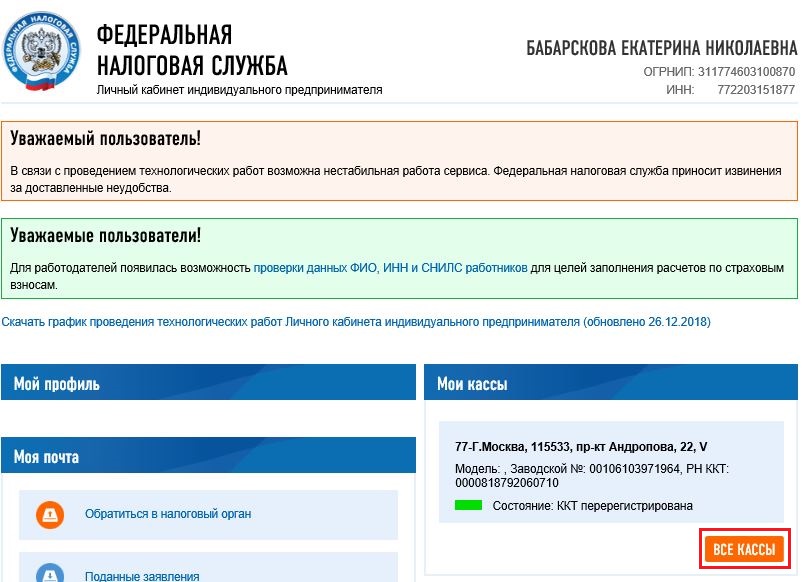The height and width of the screenshot is (582, 807).
Task: Select the ИНН number 772203151877
Action: click(756, 90)
